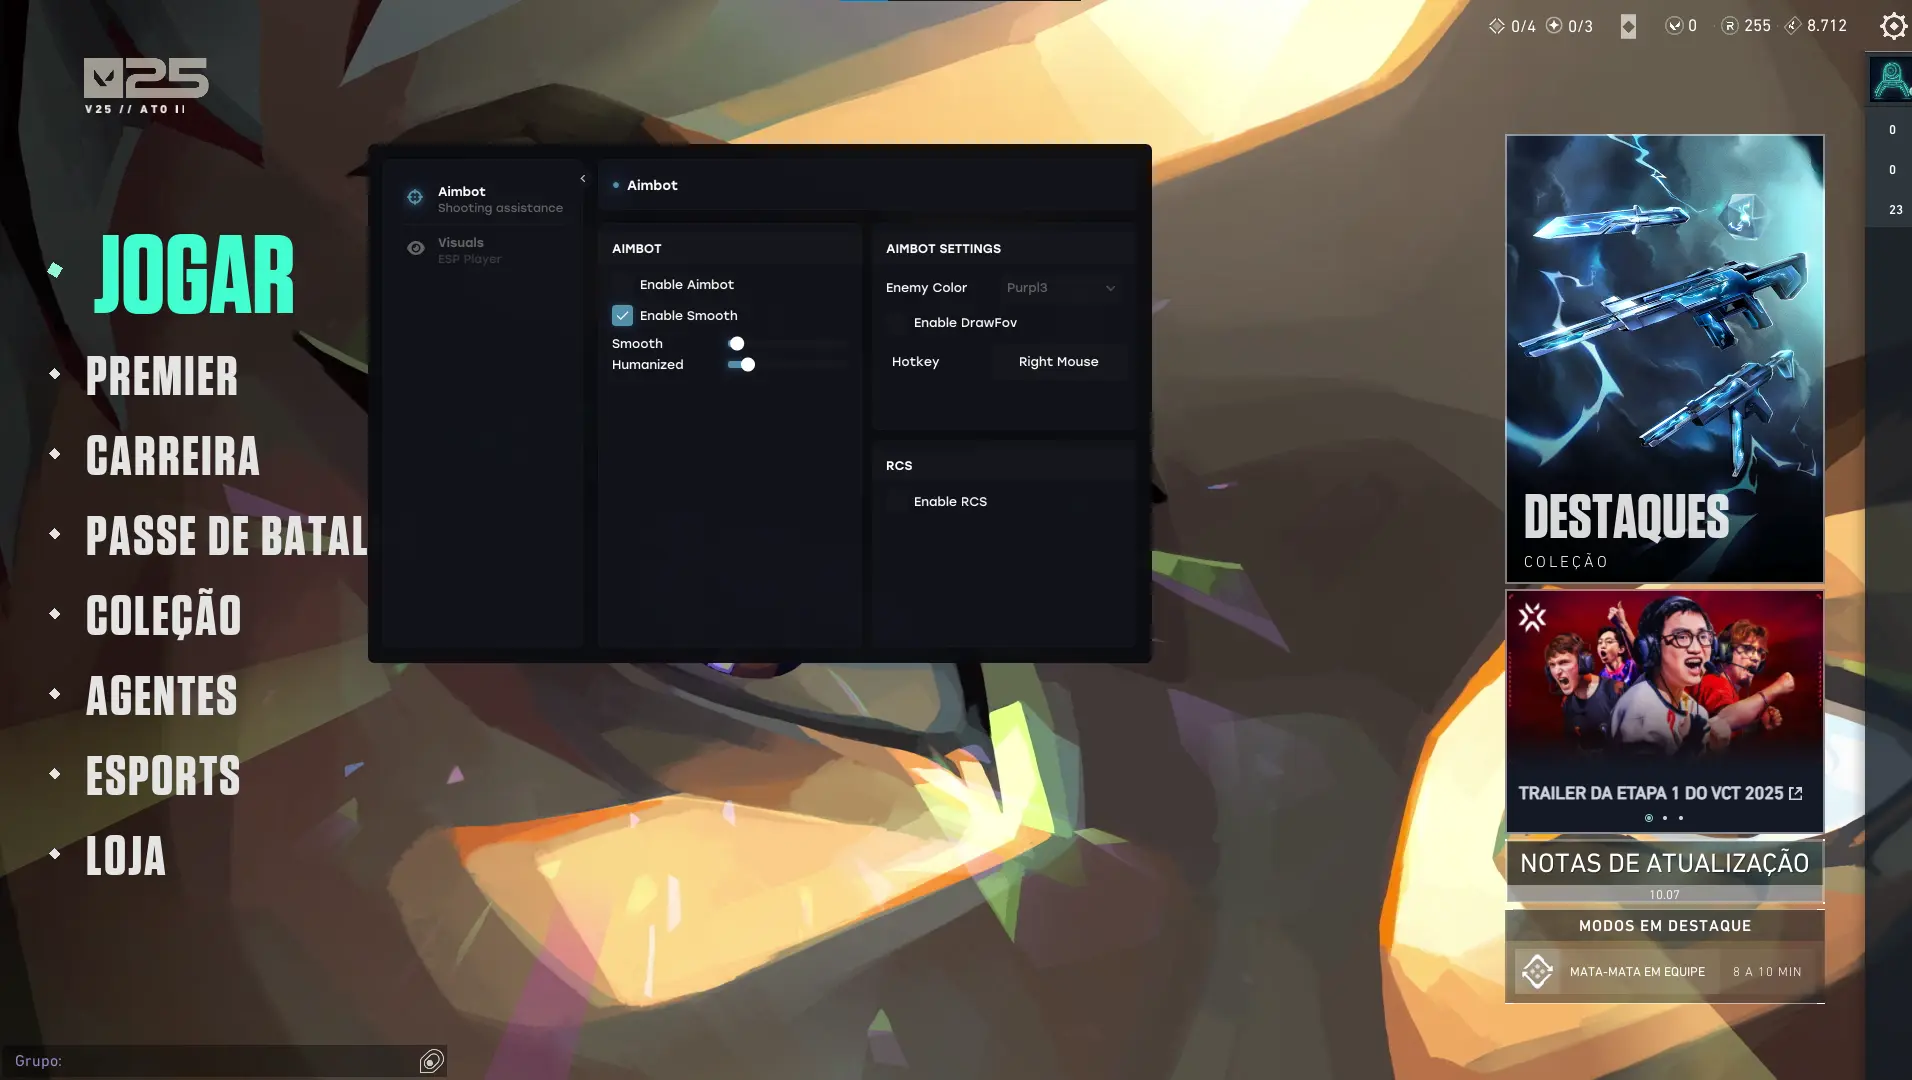Image resolution: width=1912 pixels, height=1080 pixels.
Task: Click the group invite icon beside Grupo
Action: point(432,1061)
